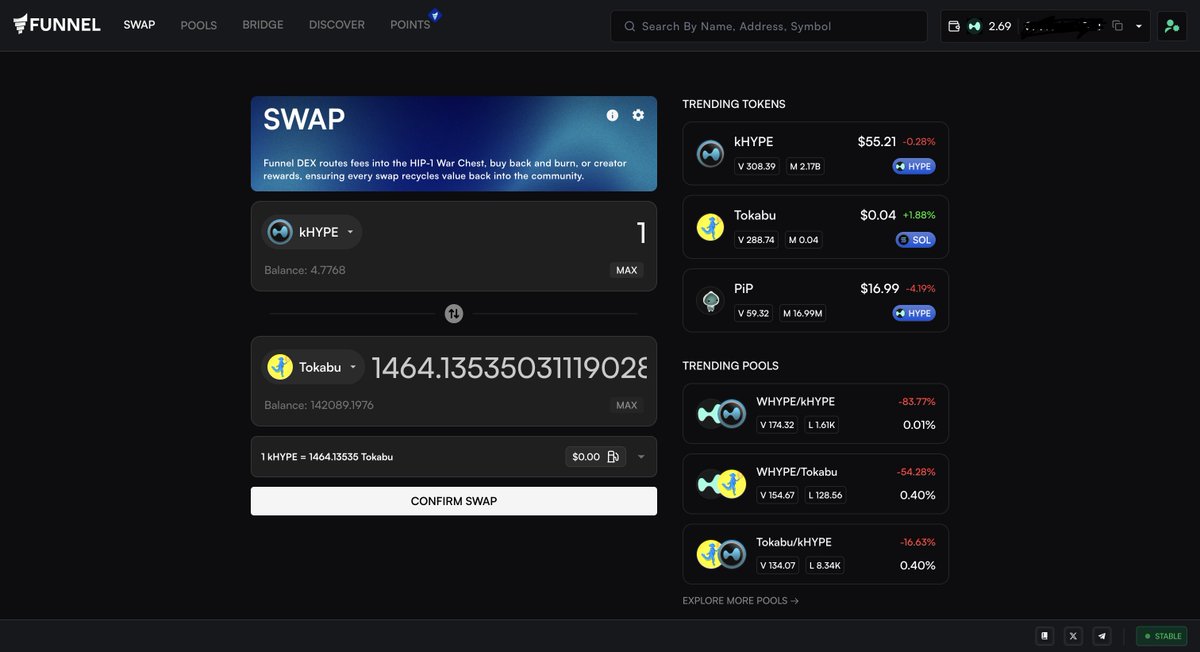Open swap settings gear
The height and width of the screenshot is (652, 1200).
[638, 115]
